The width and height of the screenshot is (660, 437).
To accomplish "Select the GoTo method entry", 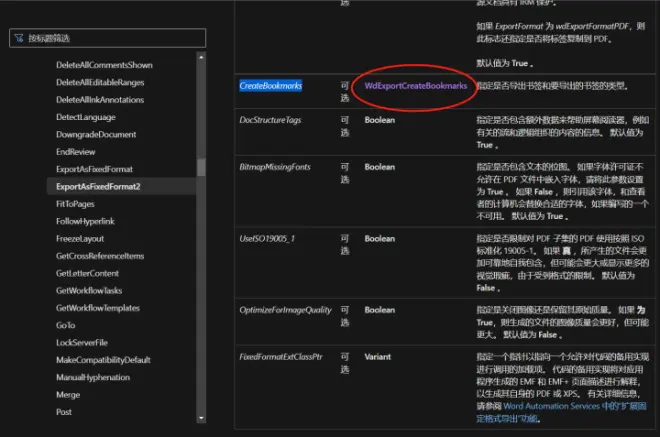I will tap(66, 325).
